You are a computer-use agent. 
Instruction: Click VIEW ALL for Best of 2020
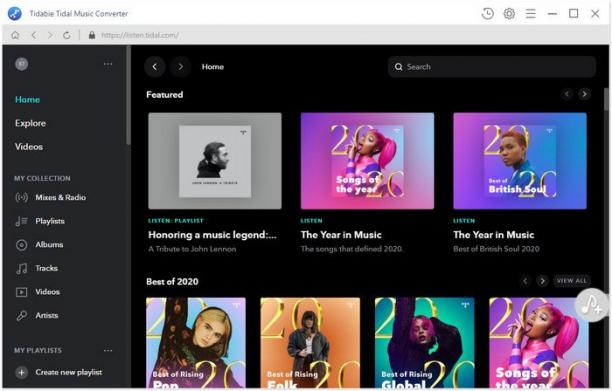click(x=572, y=281)
